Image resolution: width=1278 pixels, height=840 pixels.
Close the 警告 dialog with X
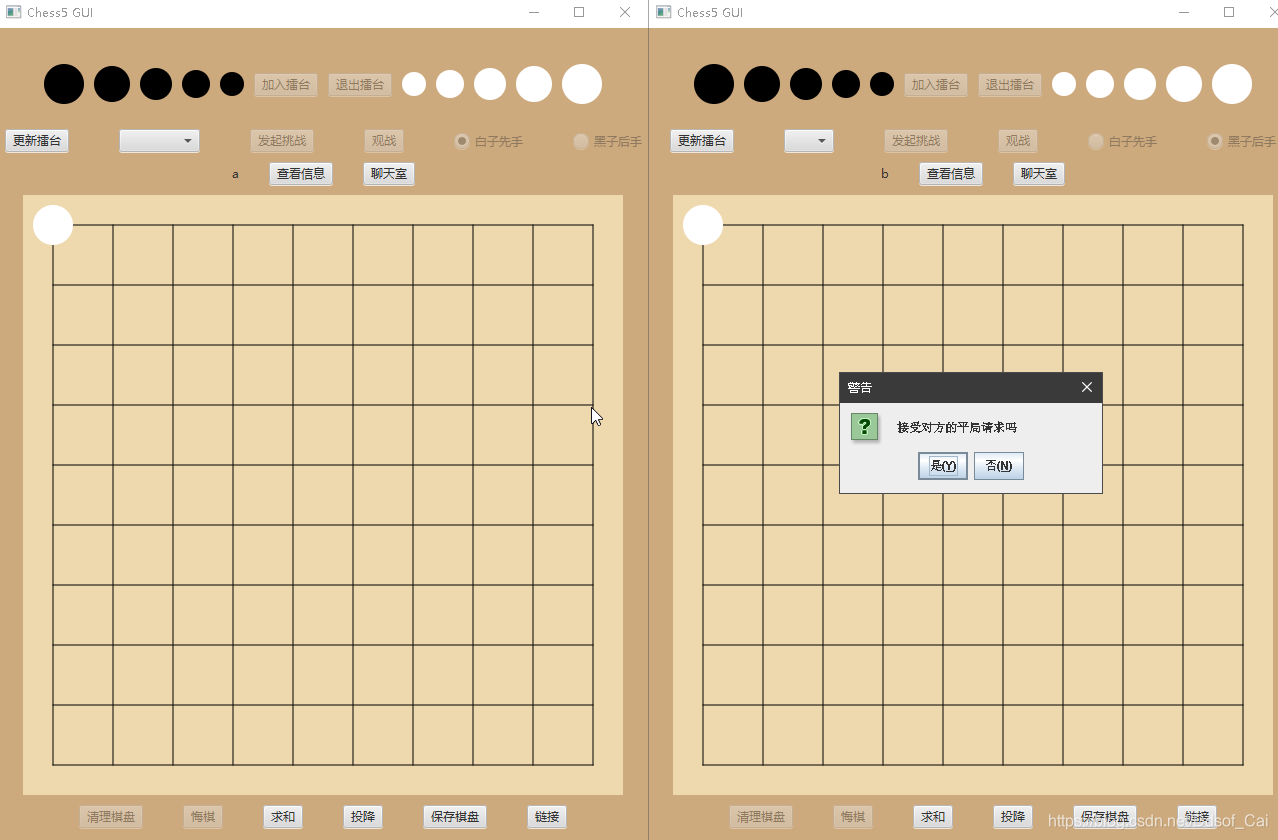point(1087,387)
